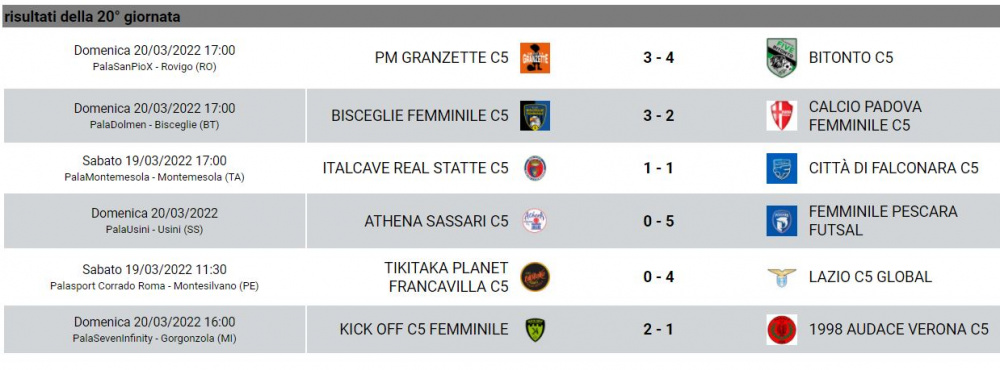Open the Bisceglie Femminile C5 team crest
This screenshot has height=370, width=1000.
pos(534,116)
